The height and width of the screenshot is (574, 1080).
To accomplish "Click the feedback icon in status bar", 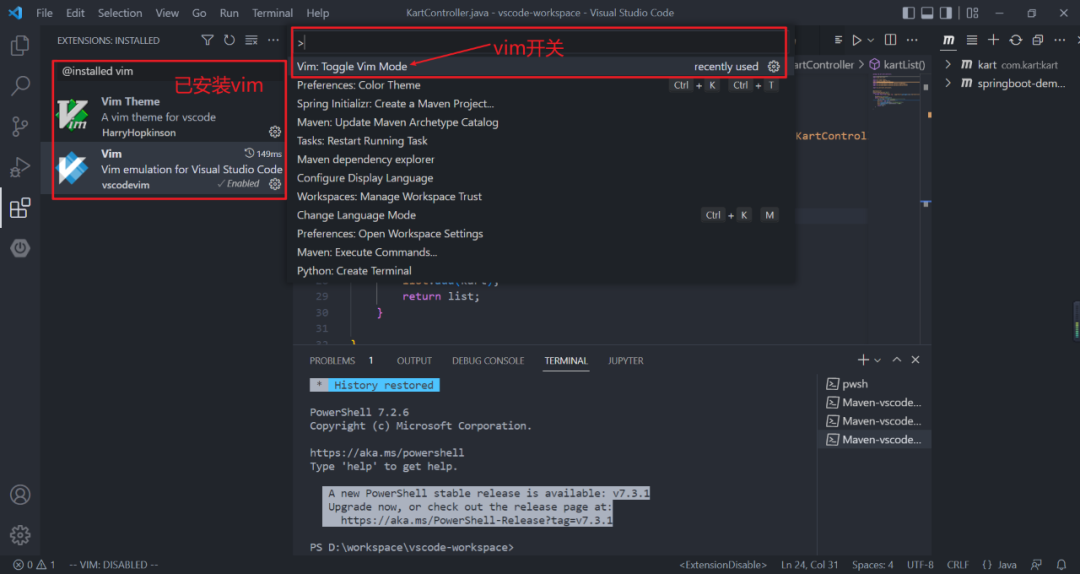I will 1036,564.
